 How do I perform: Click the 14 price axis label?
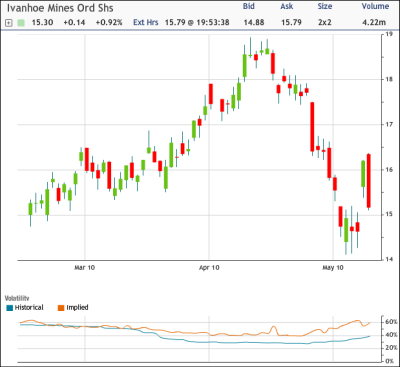click(388, 259)
